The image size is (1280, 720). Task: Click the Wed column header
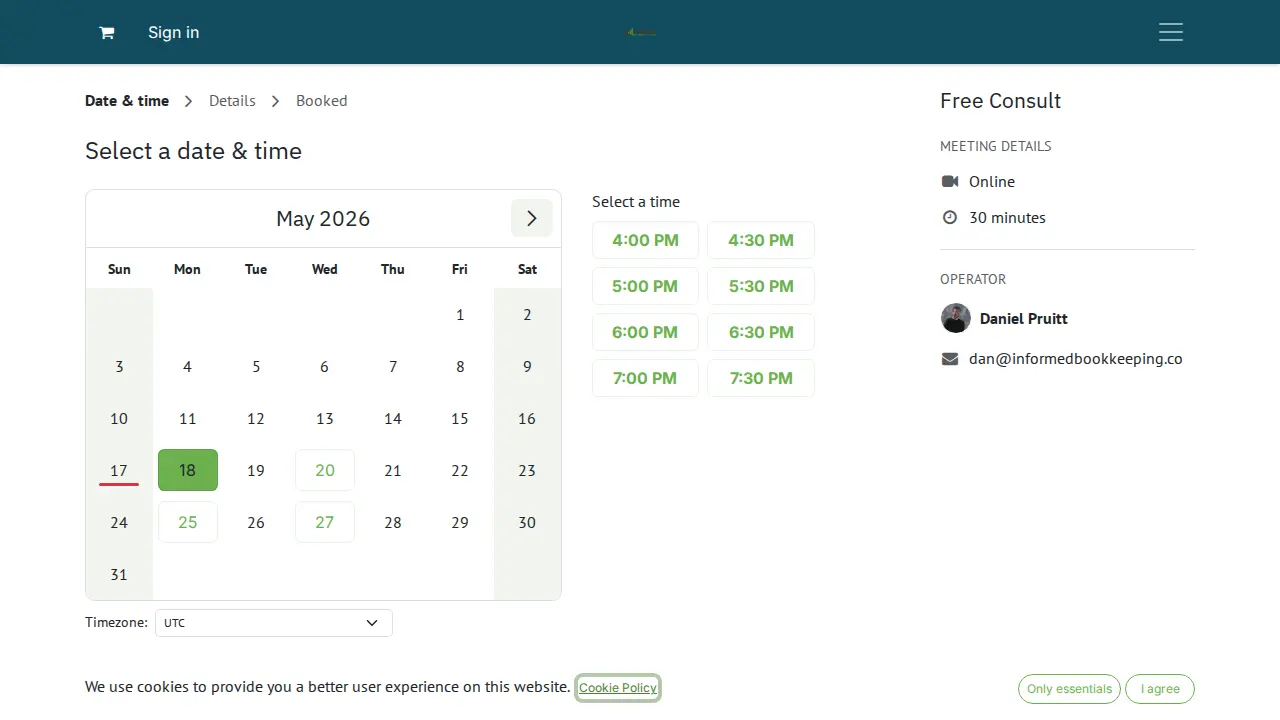(x=325, y=269)
